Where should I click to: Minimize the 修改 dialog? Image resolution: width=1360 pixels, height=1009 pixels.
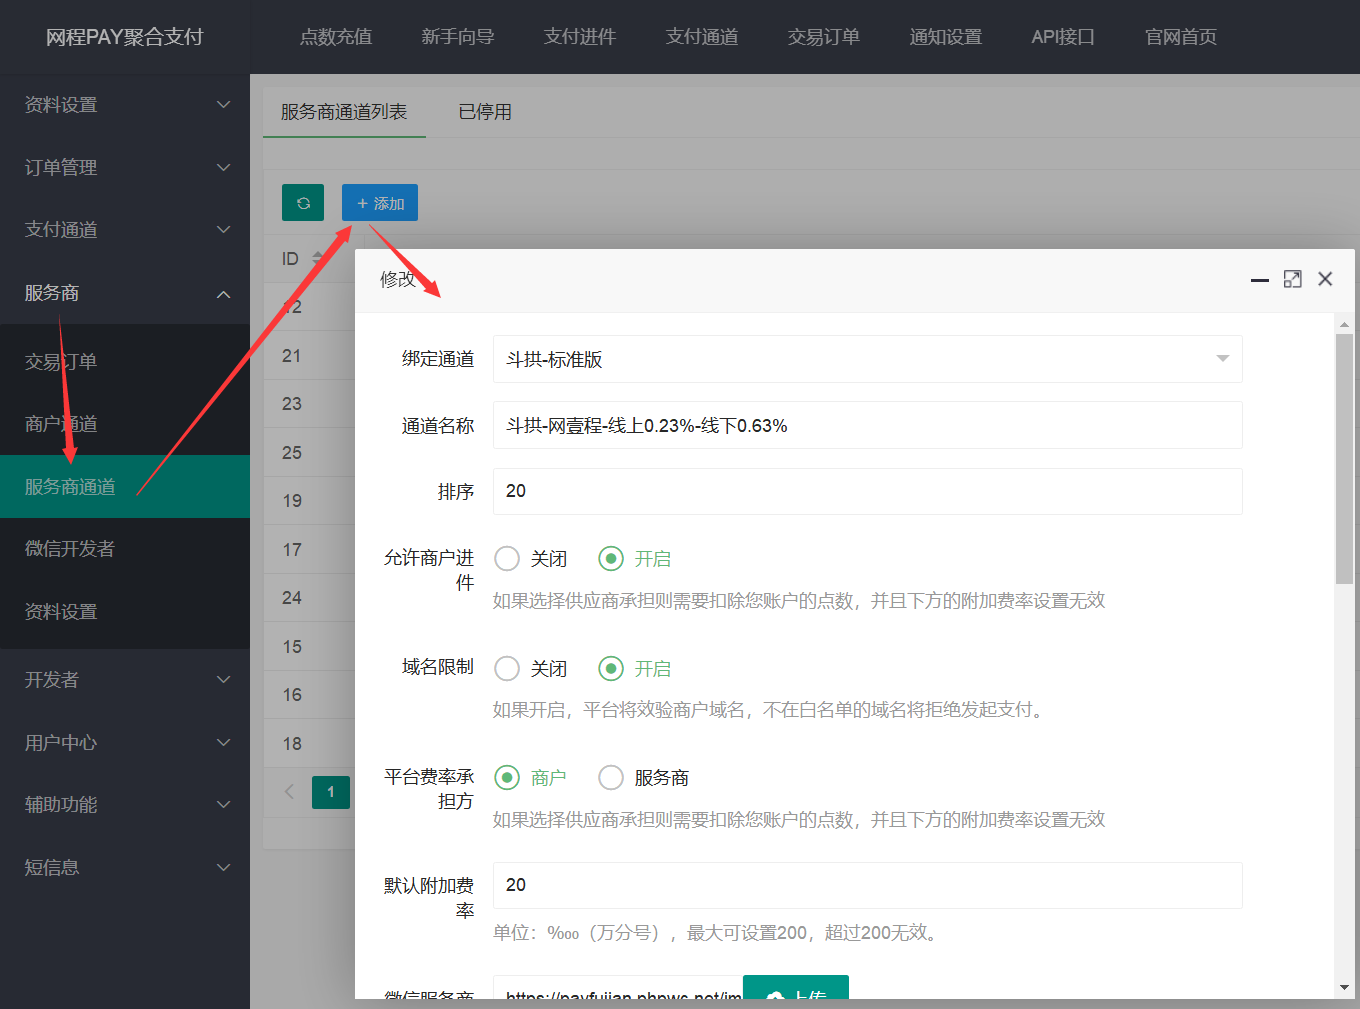point(1260,280)
